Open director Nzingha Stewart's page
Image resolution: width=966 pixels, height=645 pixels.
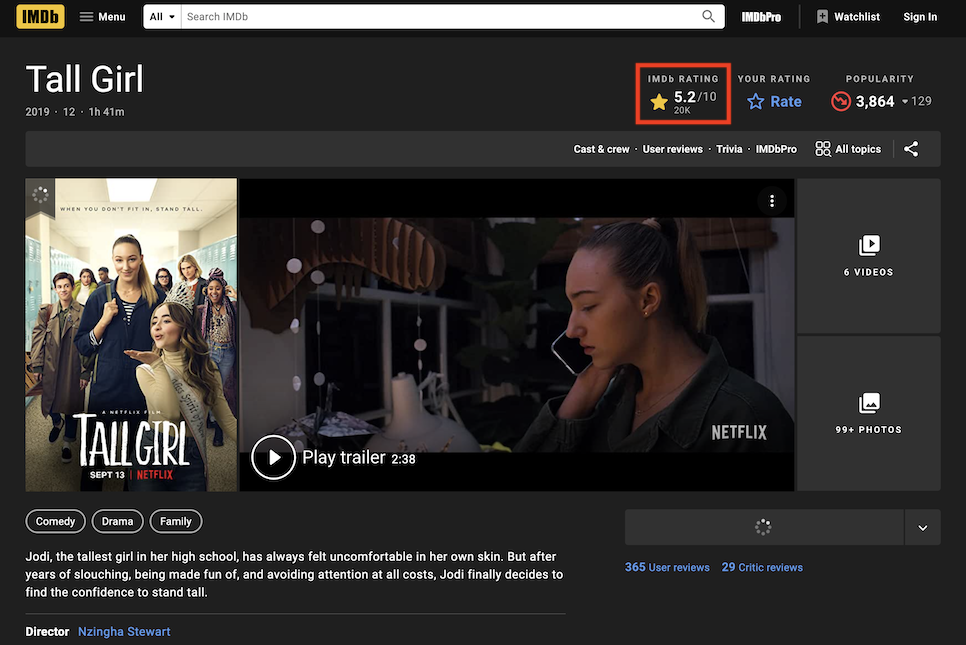[x=124, y=631]
